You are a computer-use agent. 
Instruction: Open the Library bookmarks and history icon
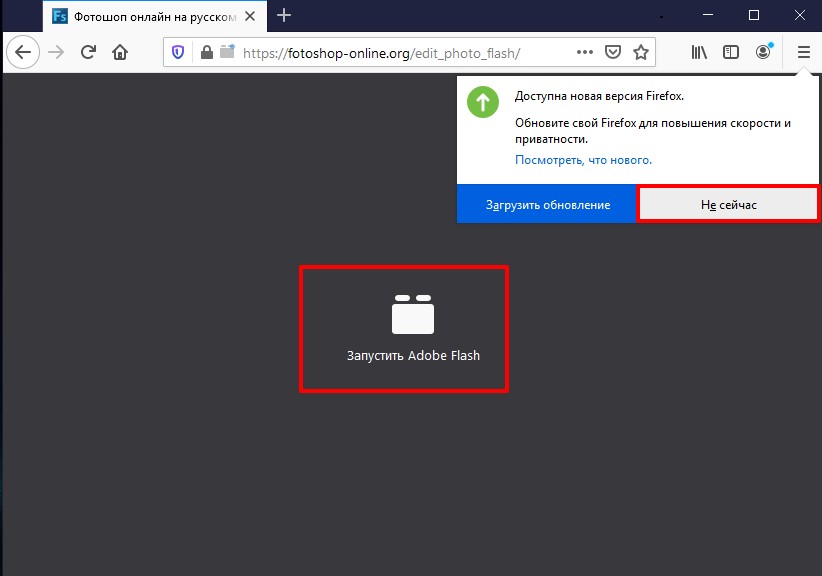[700, 52]
